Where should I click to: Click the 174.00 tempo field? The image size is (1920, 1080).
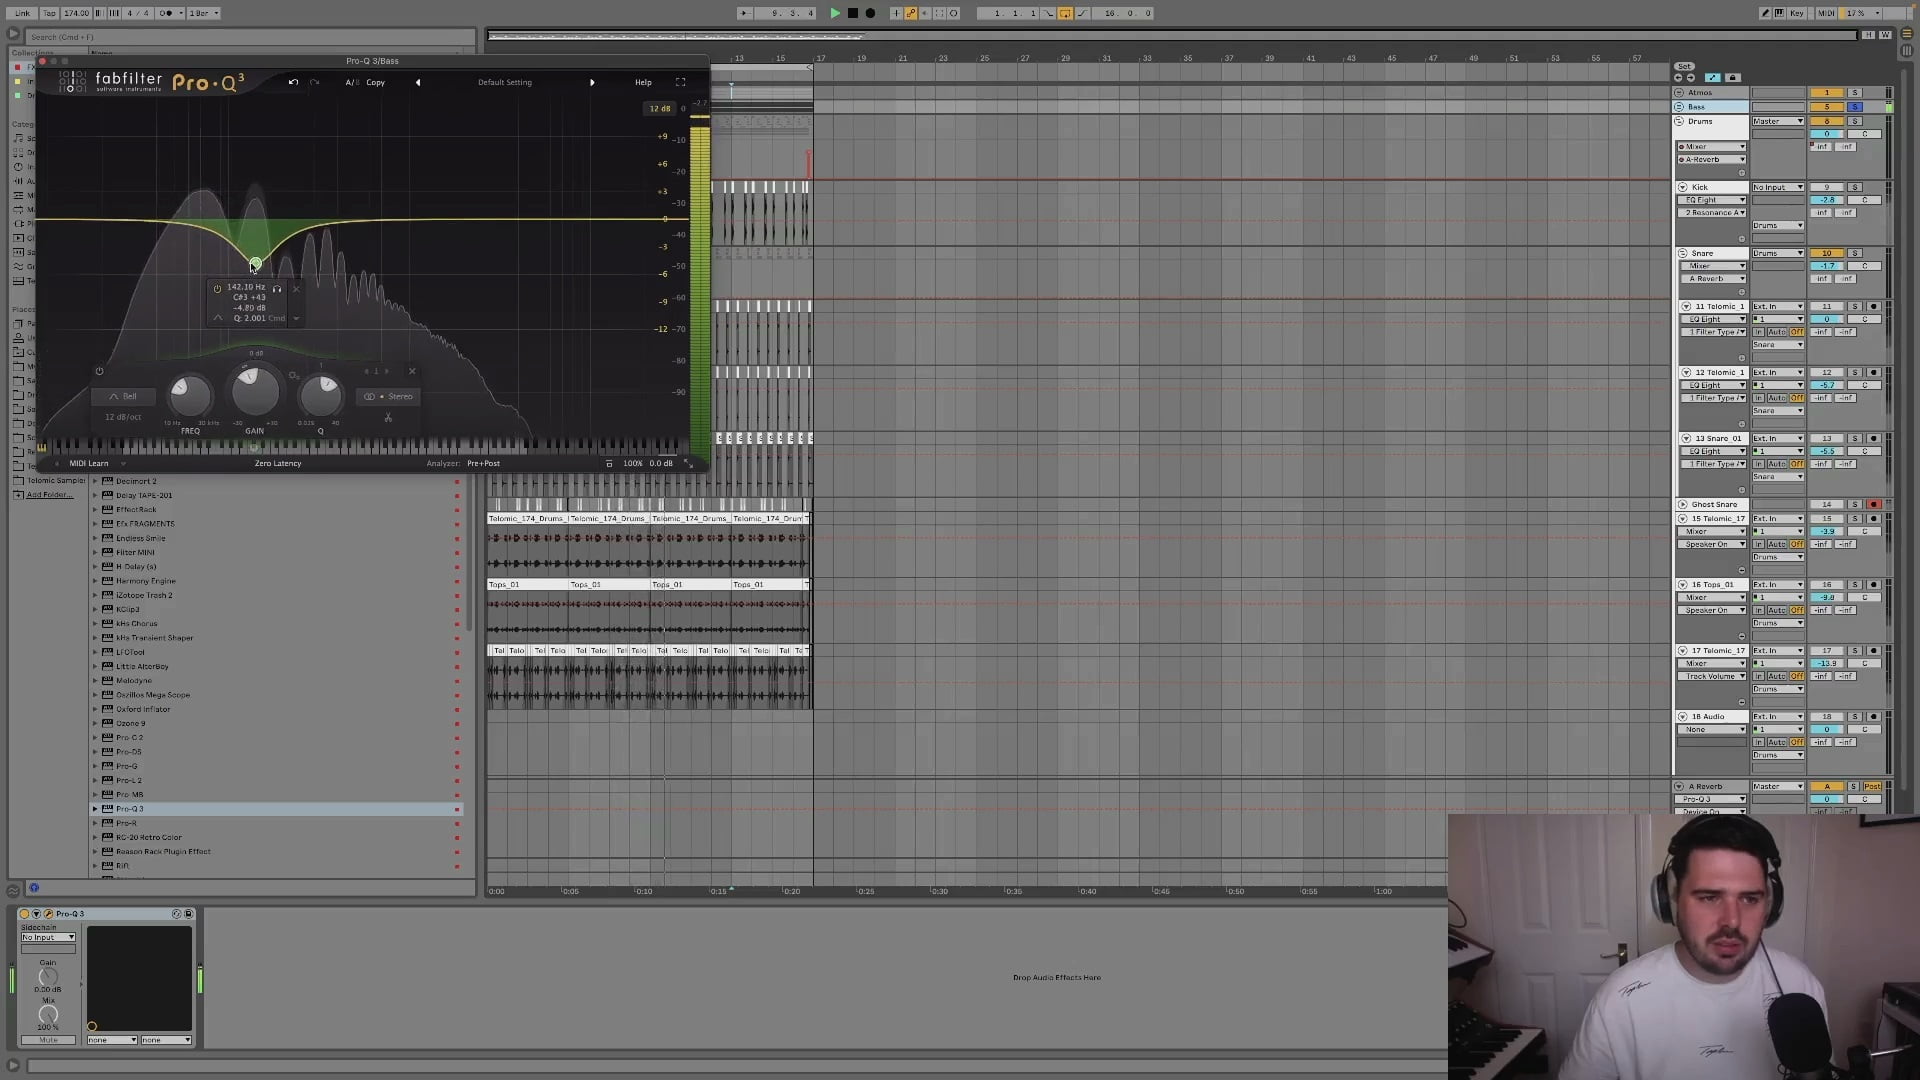tap(76, 13)
